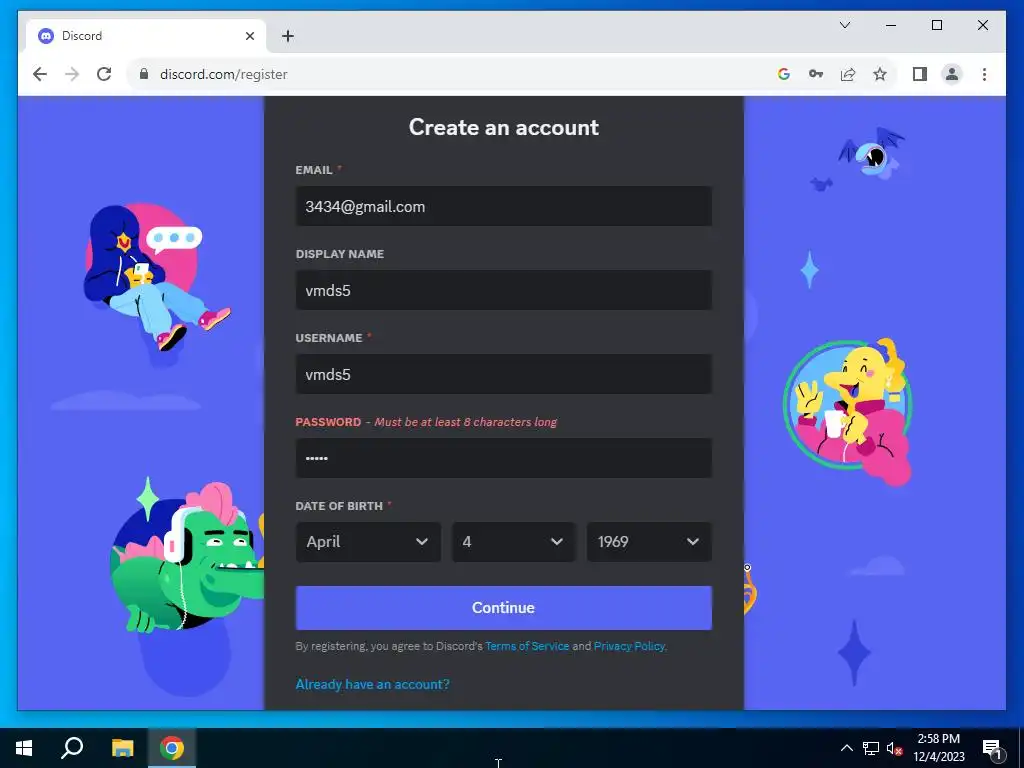Open the Google icon in address bar
Image resolution: width=1024 pixels, height=768 pixels.
784,74
